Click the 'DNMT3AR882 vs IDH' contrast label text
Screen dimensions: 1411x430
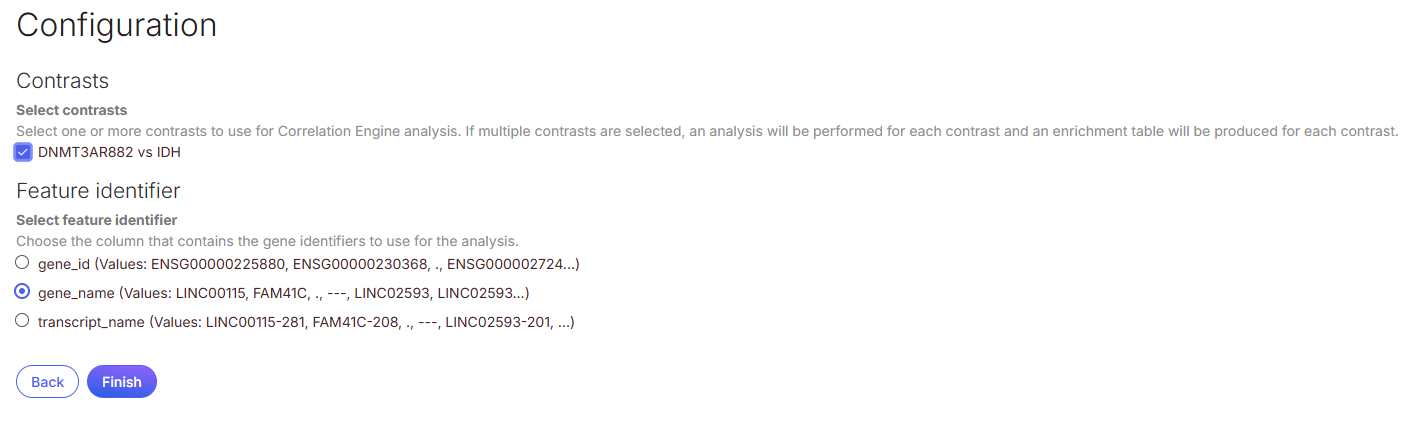(109, 152)
